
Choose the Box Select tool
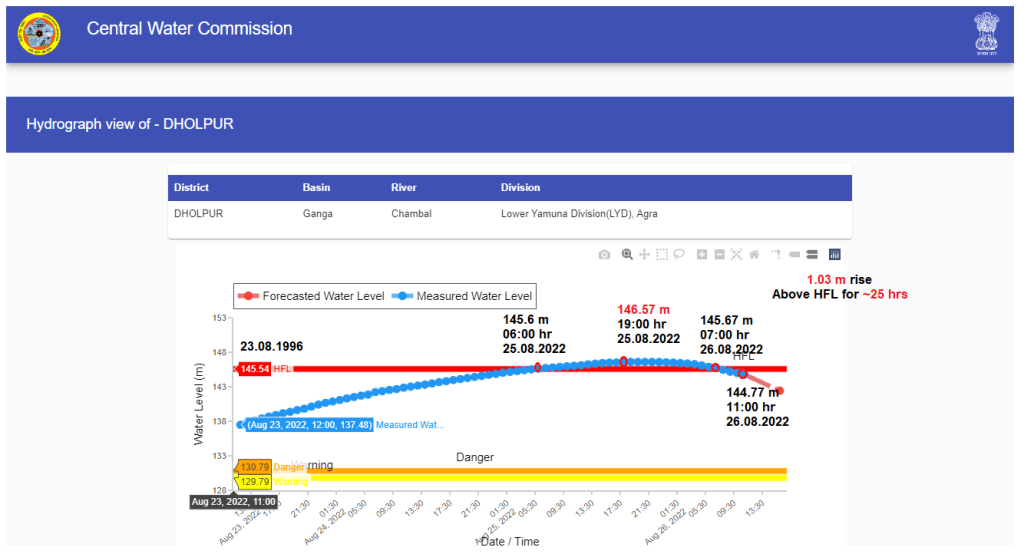(x=661, y=255)
